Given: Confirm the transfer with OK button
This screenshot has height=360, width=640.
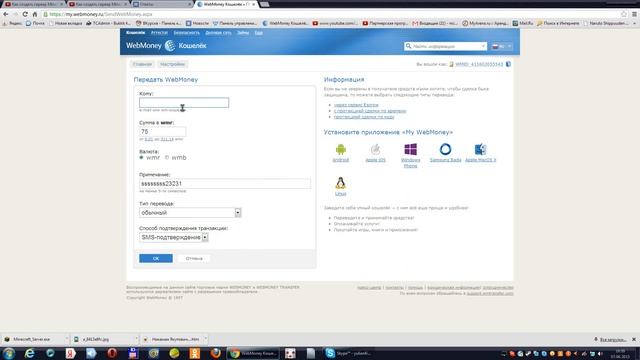Looking at the screenshot, I should click(156, 258).
